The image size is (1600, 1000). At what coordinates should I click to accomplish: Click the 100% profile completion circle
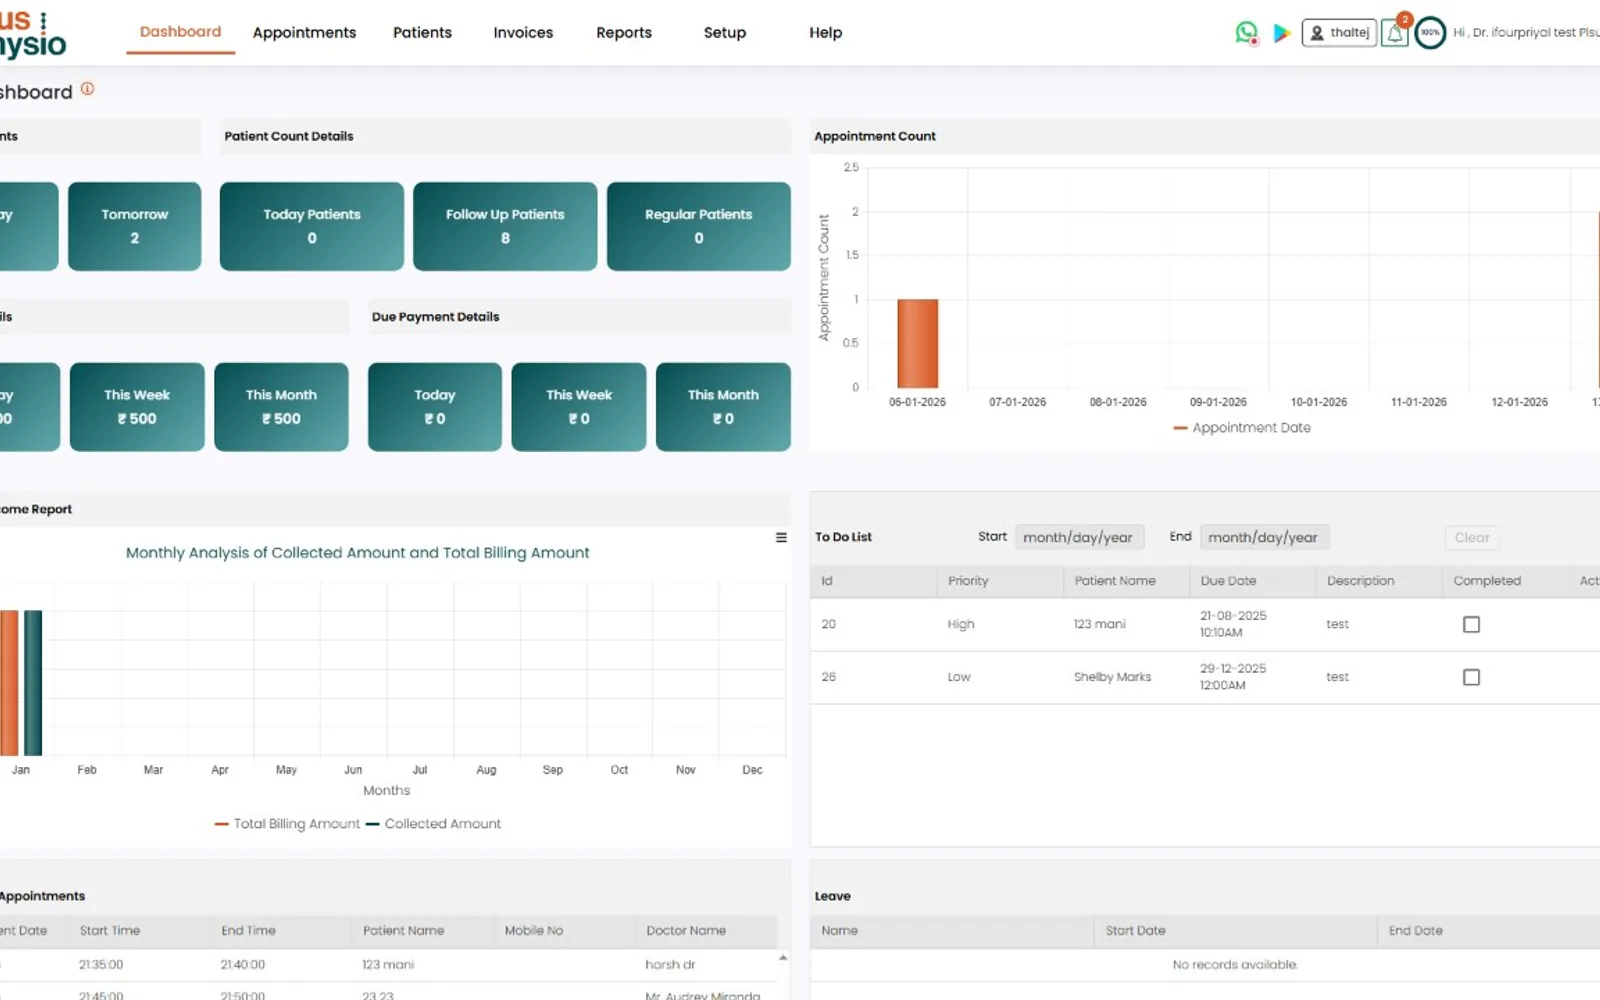coord(1430,33)
